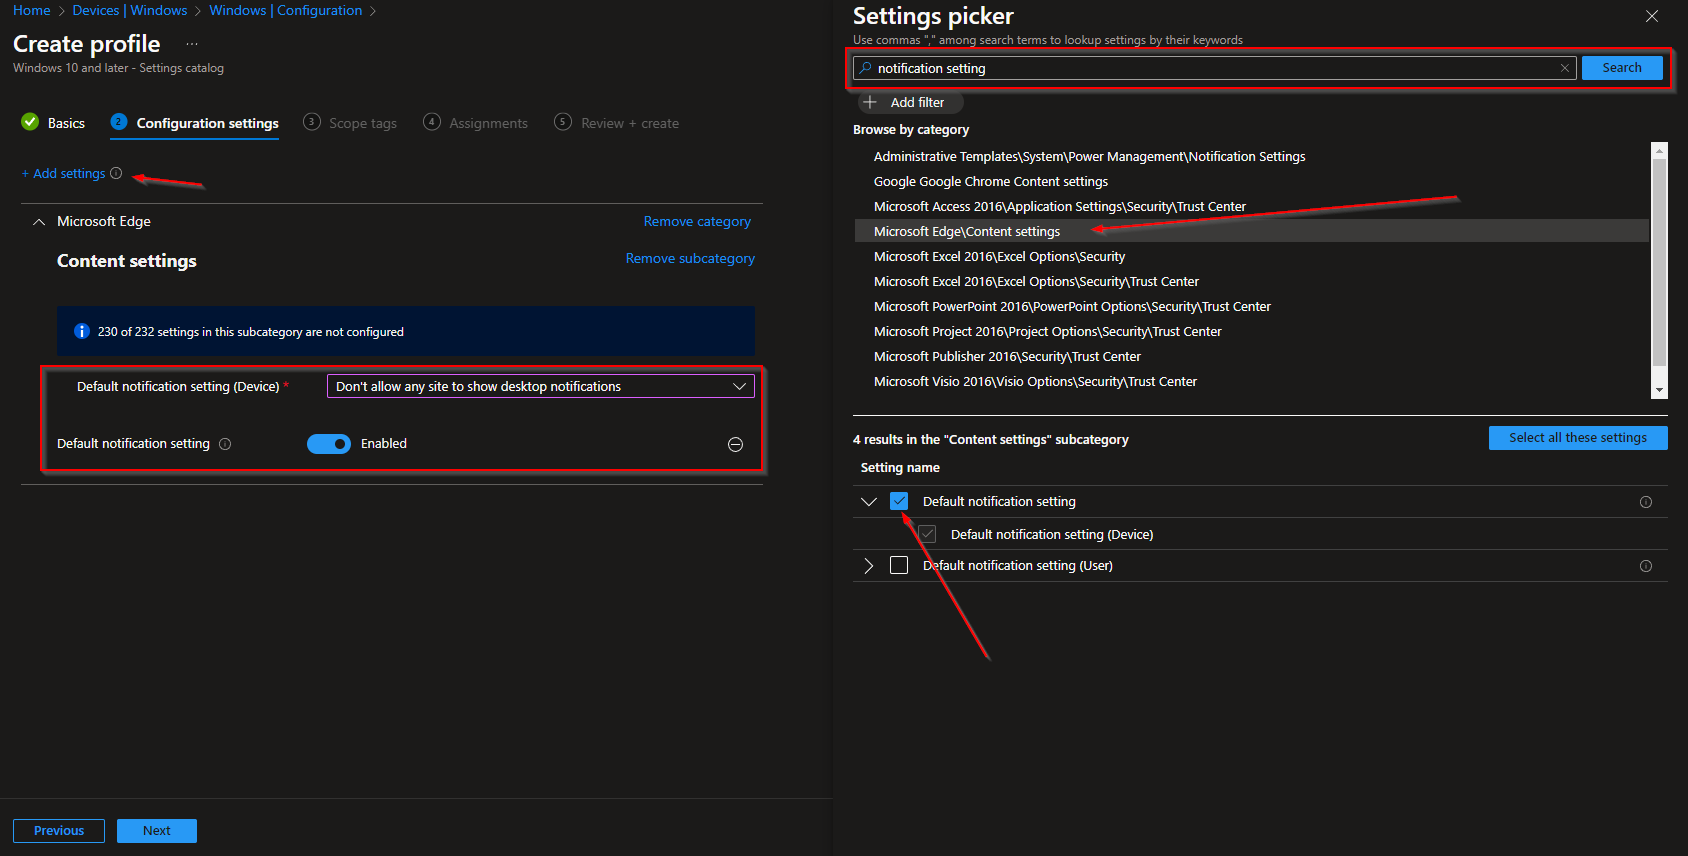The height and width of the screenshot is (856, 1688).
Task: Select Microsoft Access 2016 Trust Center category
Action: point(1252,207)
